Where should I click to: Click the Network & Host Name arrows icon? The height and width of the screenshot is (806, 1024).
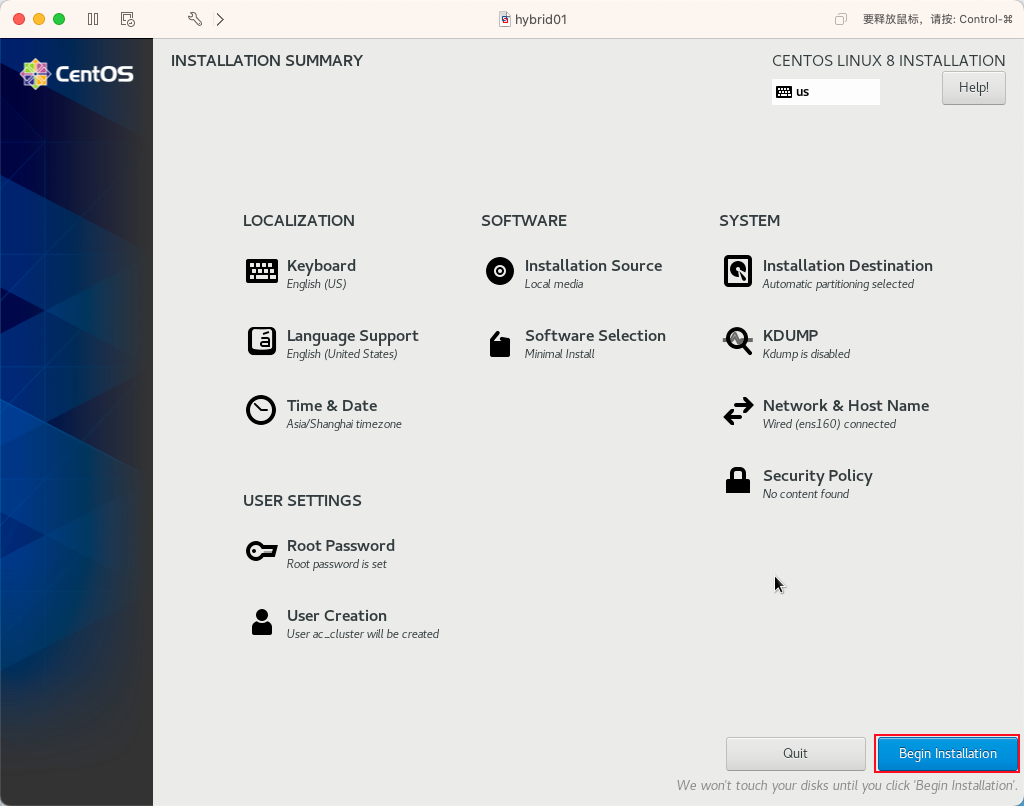pos(738,411)
